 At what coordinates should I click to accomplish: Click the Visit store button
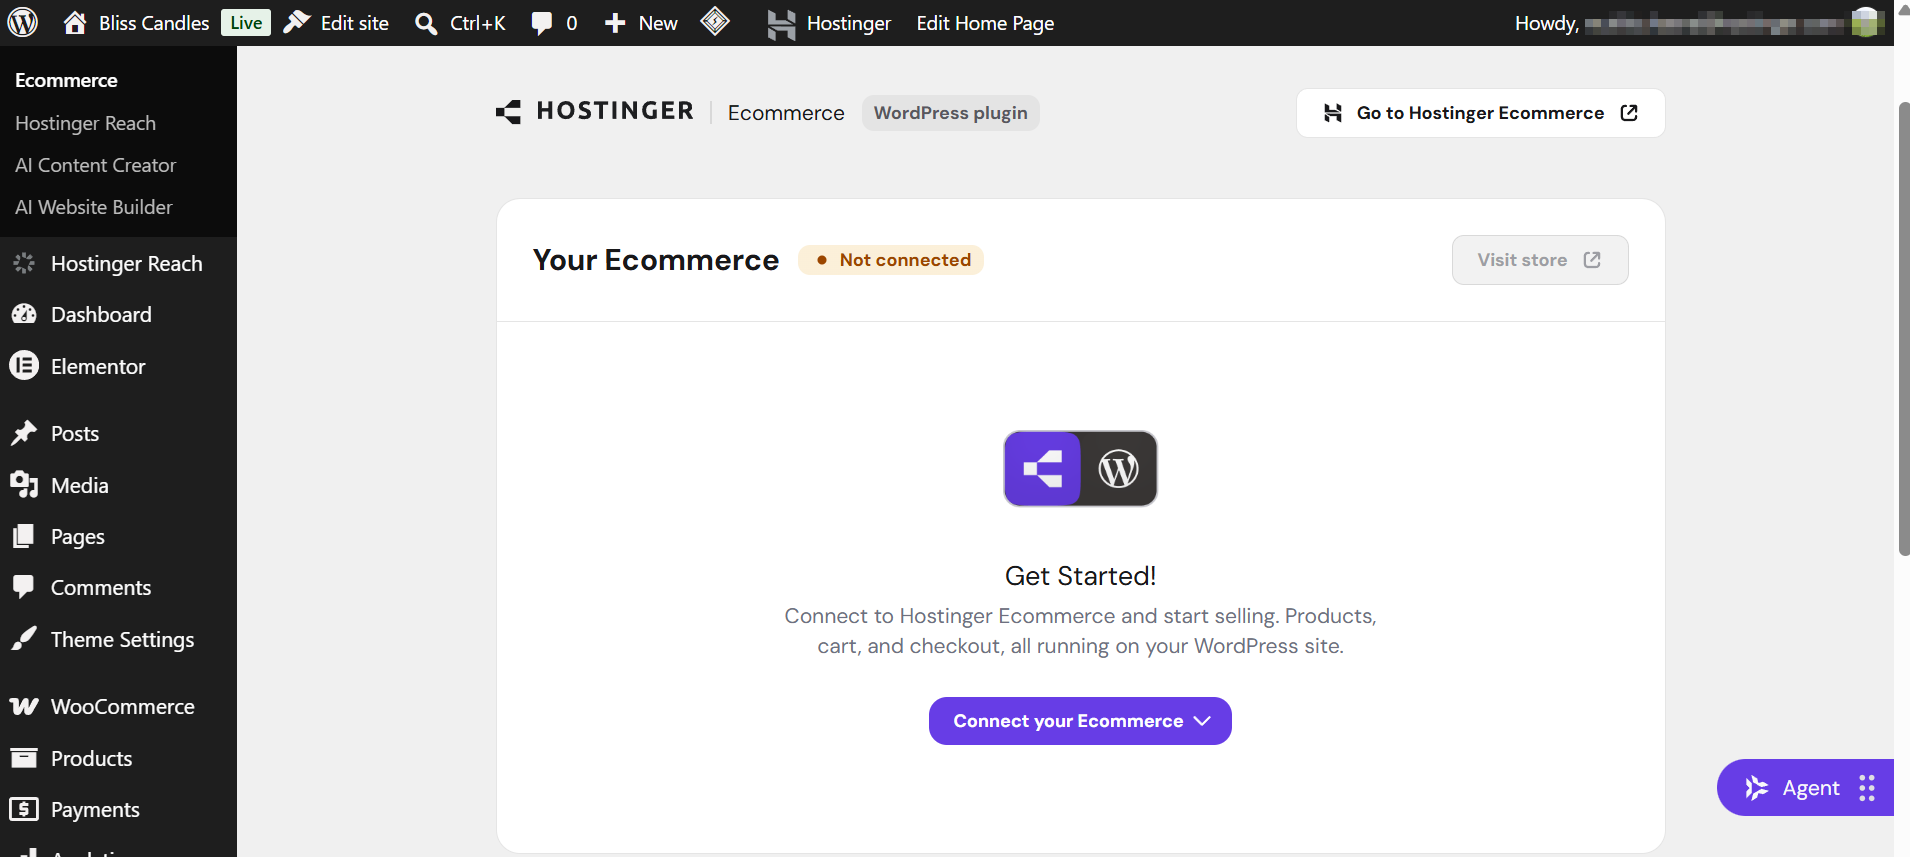[1540, 260]
